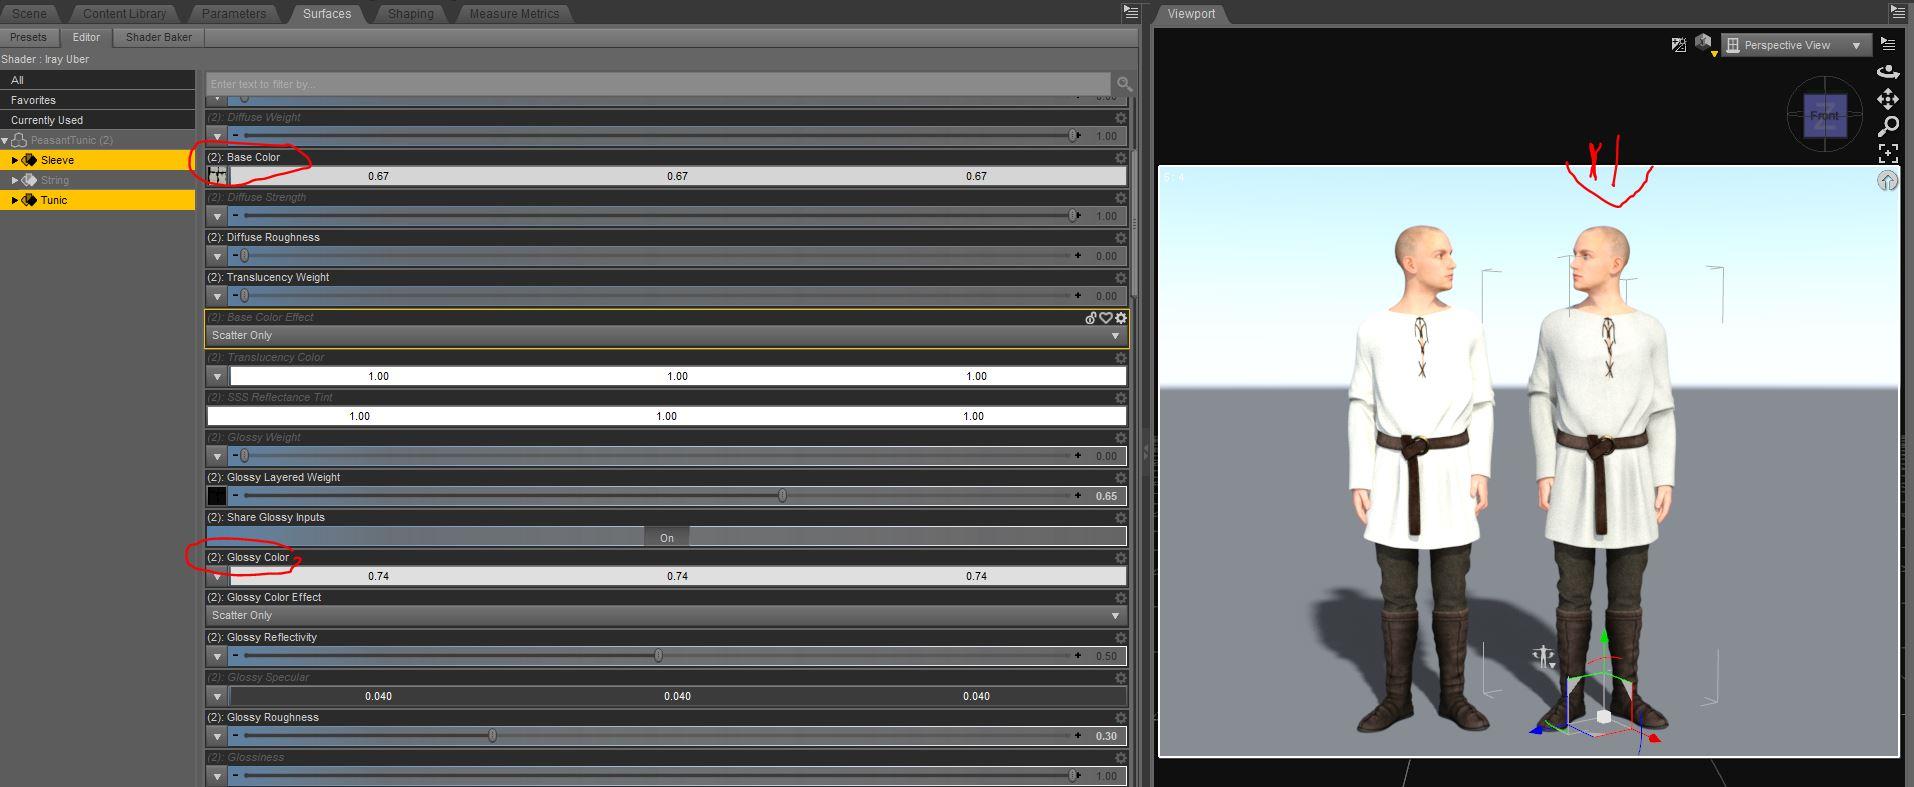Open the Share Glossy Inputs settings gear
The width and height of the screenshot is (1914, 787).
(1121, 518)
